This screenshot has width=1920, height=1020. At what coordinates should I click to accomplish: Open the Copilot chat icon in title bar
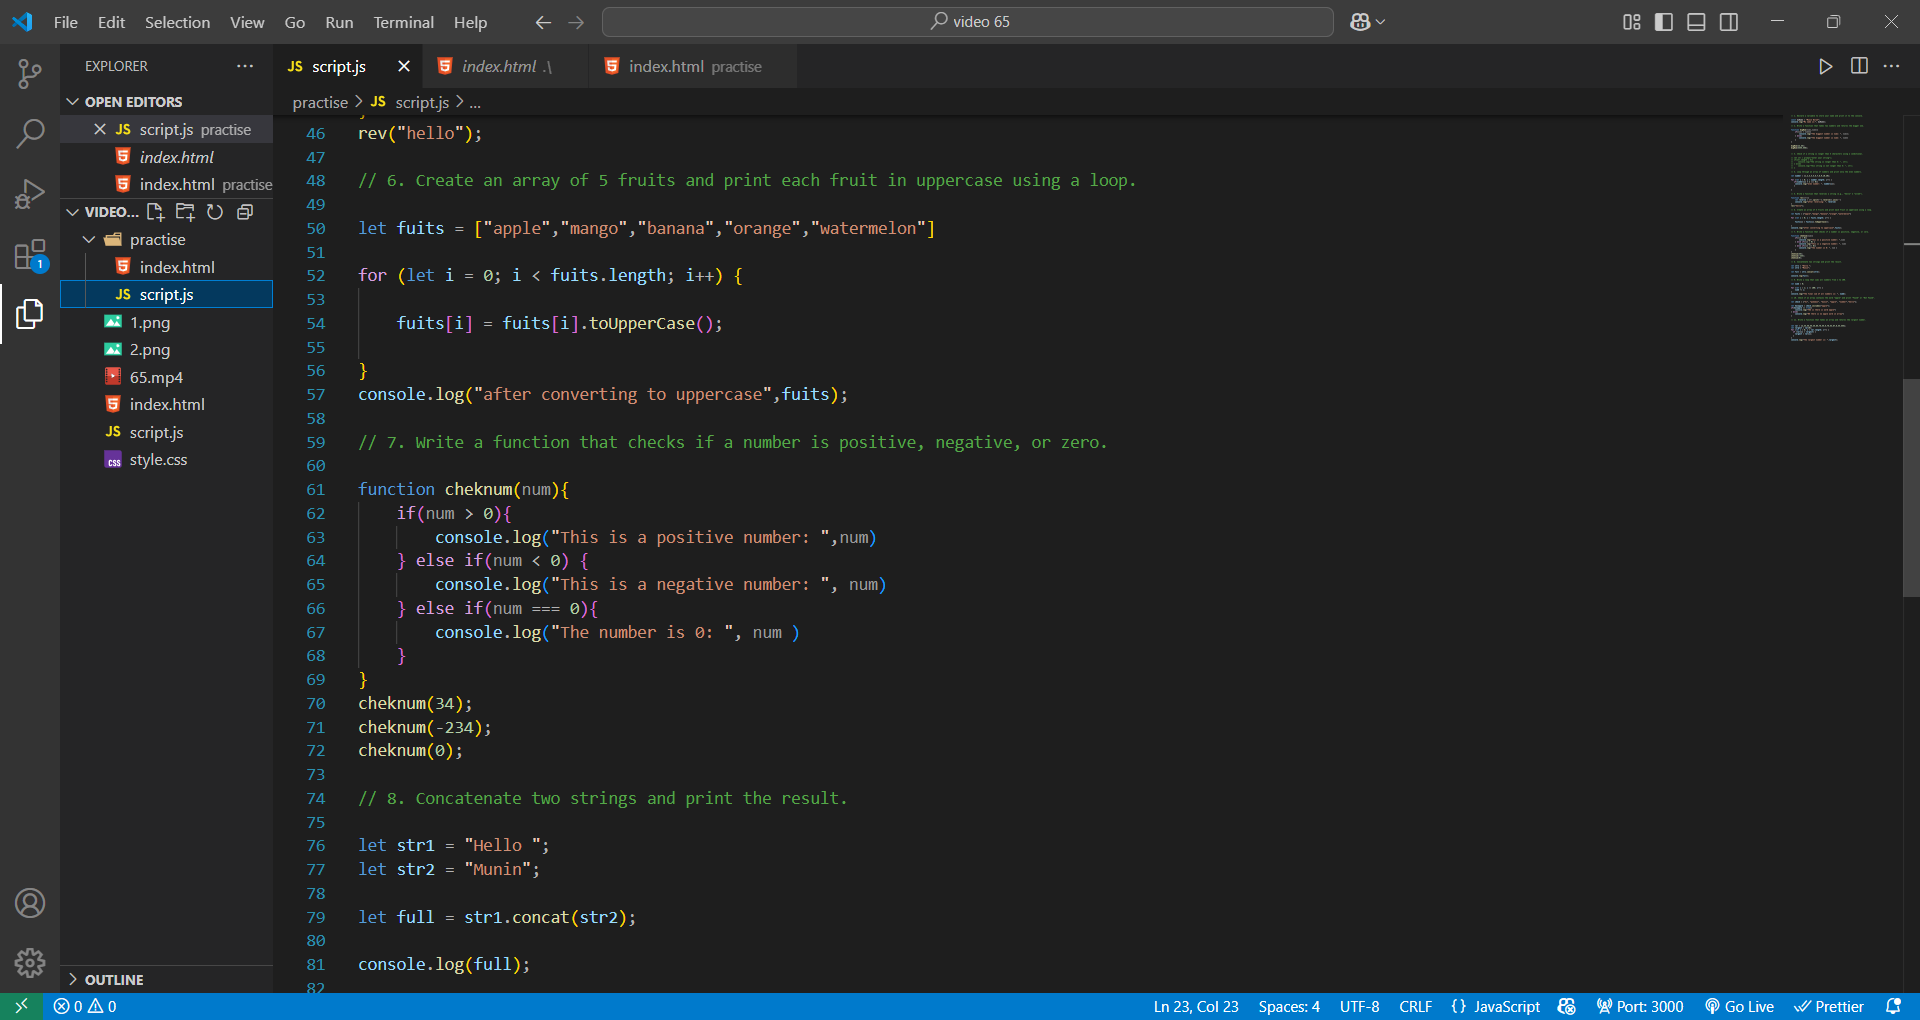1360,22
